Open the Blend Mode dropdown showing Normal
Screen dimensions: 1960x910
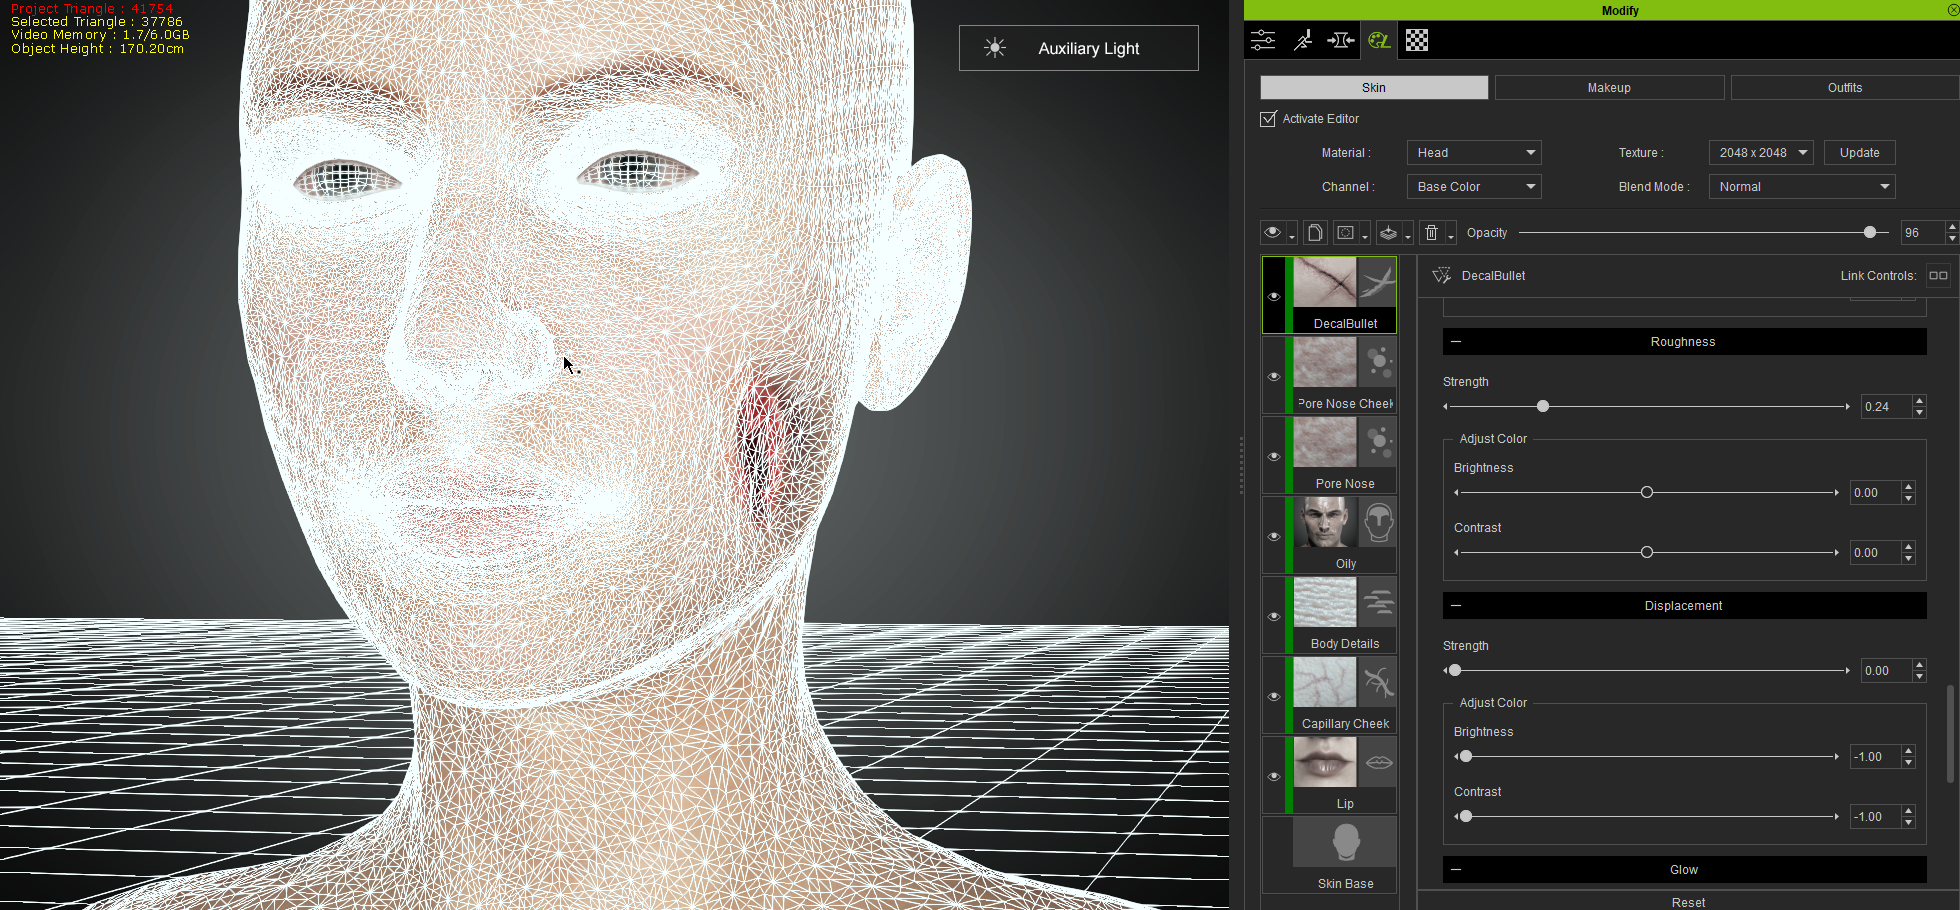[1802, 187]
